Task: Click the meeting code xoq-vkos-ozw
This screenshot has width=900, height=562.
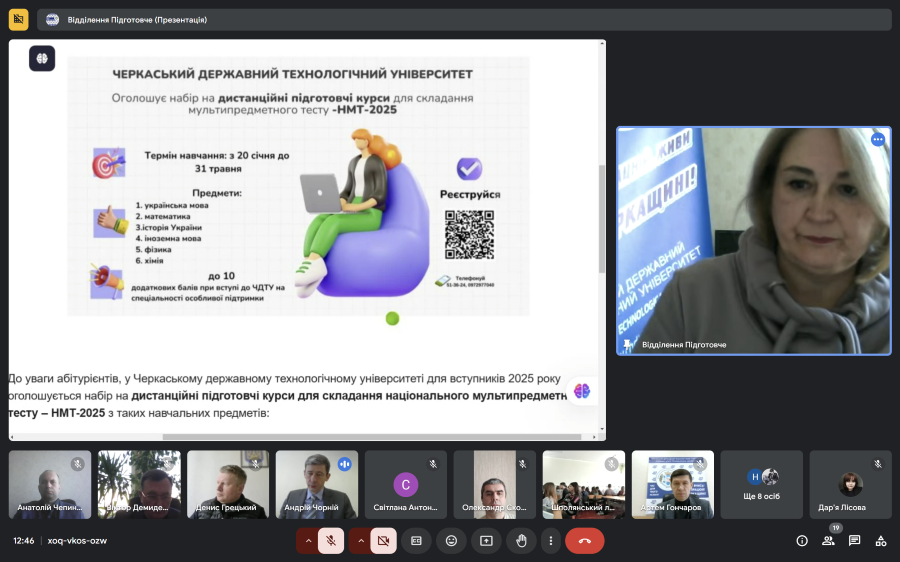Action: pyautogui.click(x=77, y=541)
